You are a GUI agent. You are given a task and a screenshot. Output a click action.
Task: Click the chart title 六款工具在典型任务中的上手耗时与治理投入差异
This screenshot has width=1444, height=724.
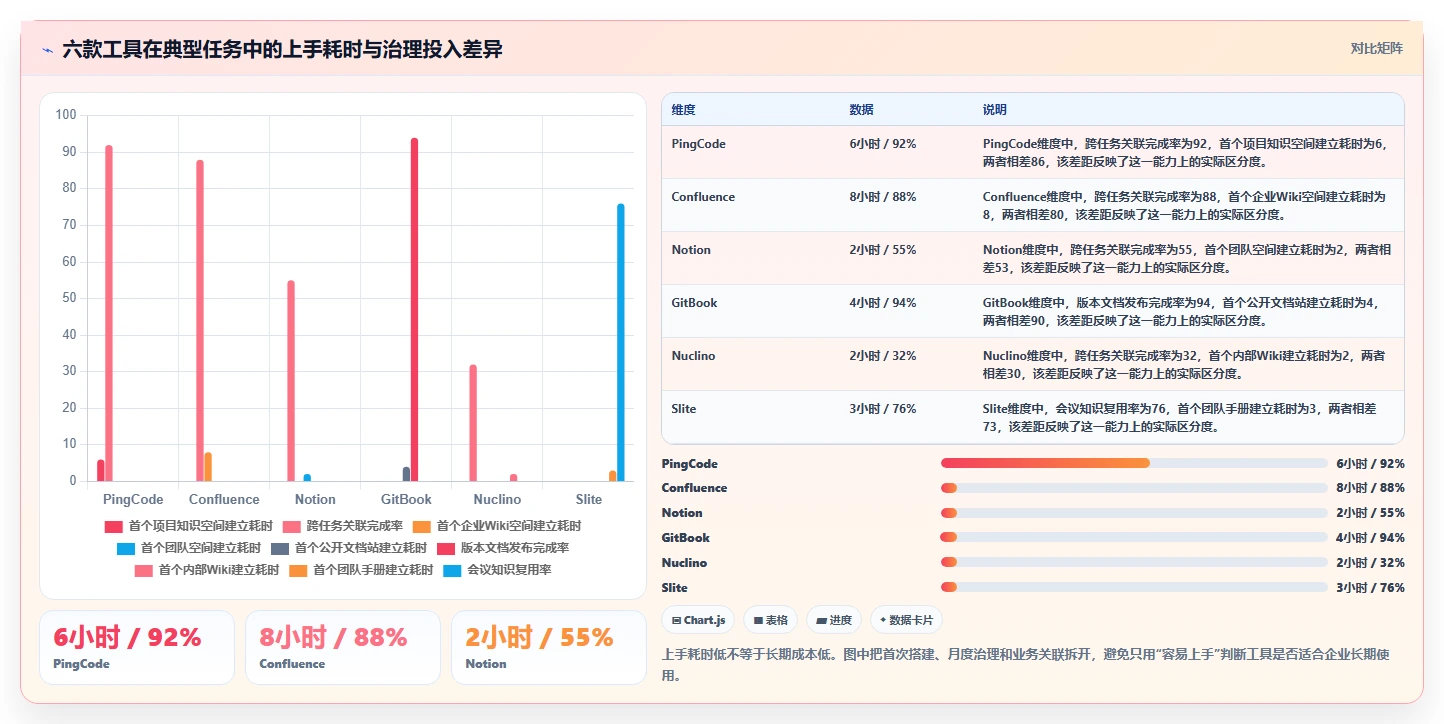coord(282,49)
